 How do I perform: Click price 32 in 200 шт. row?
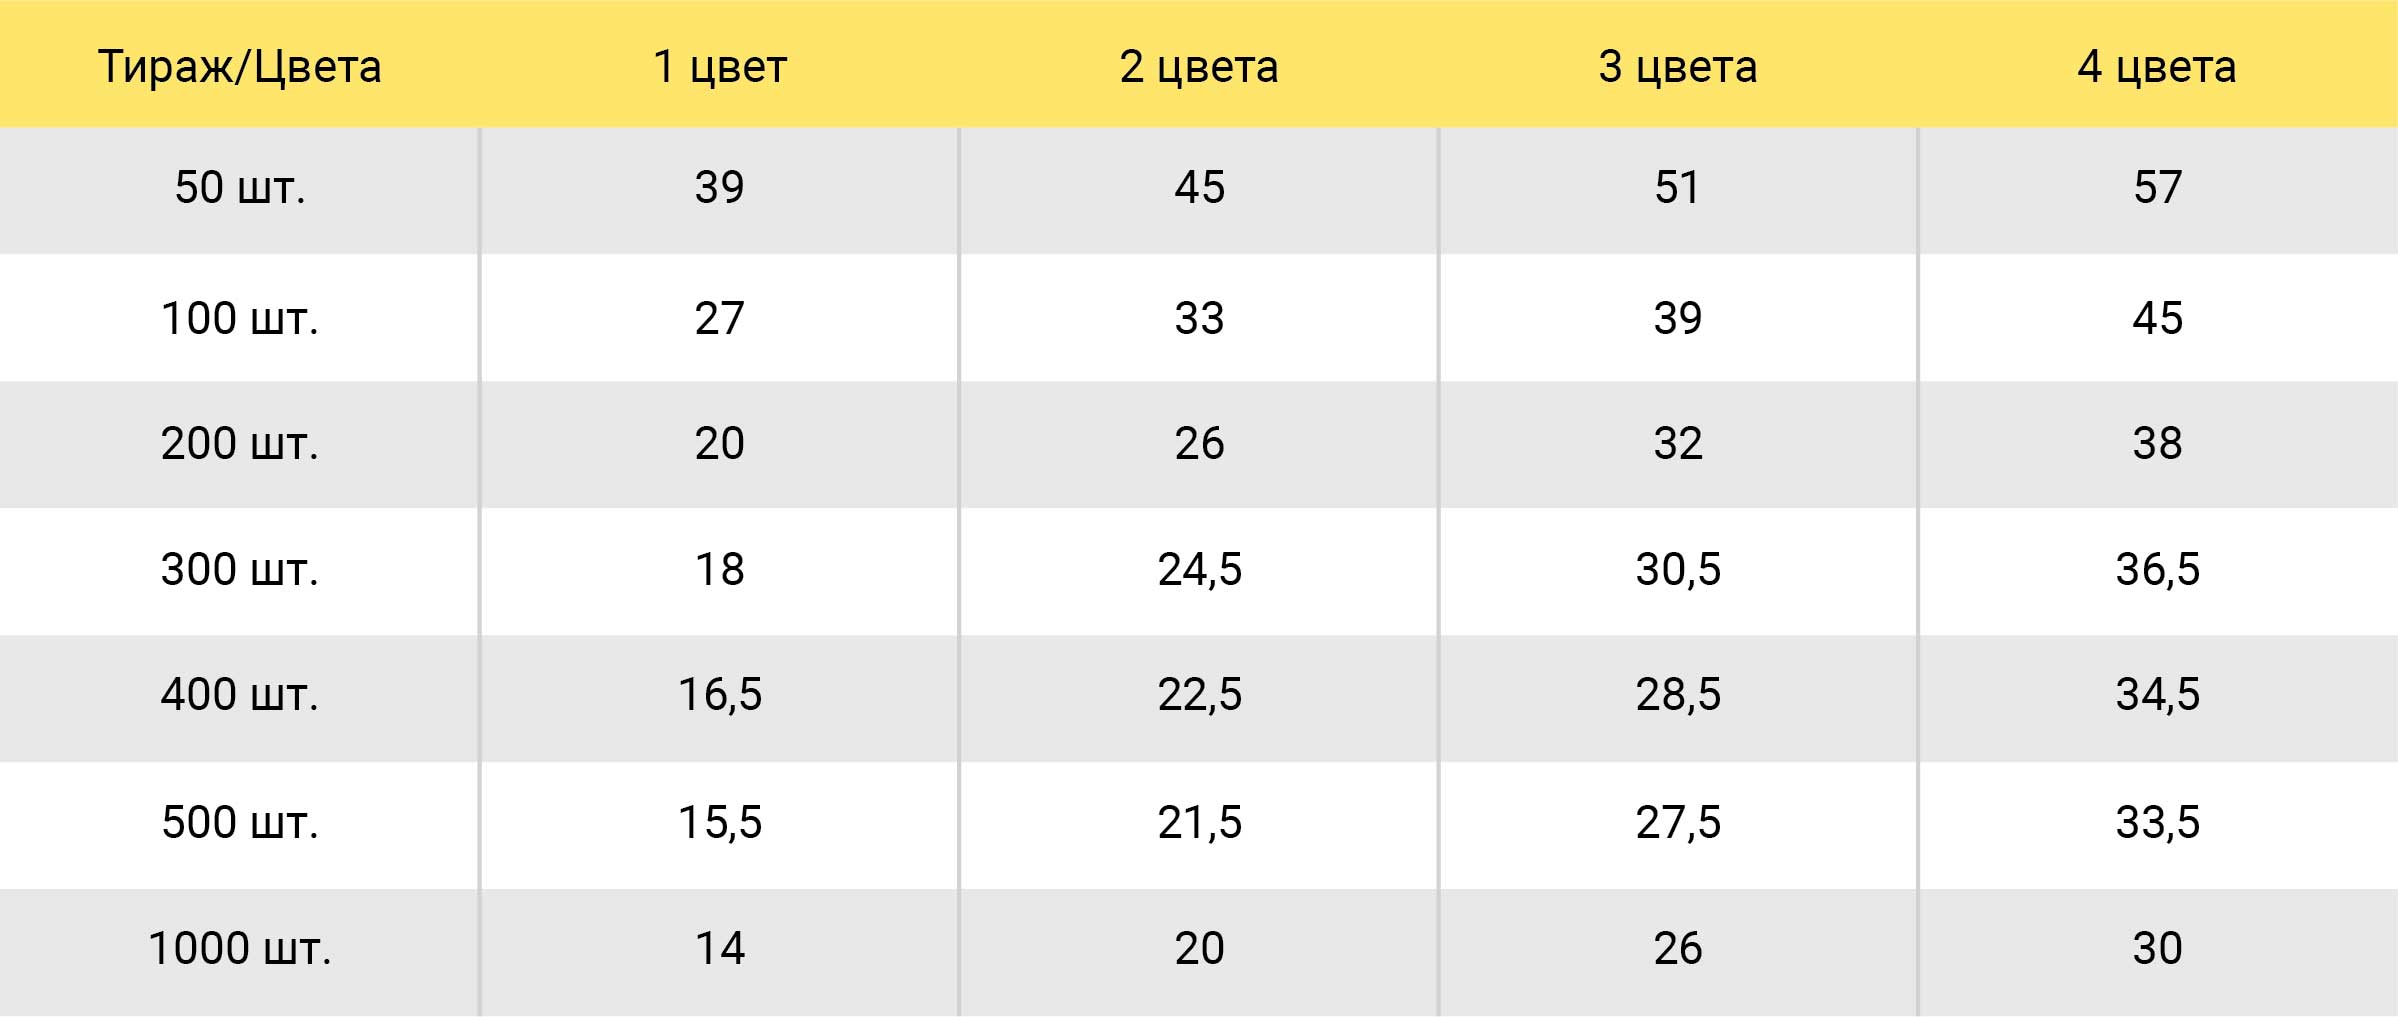pos(1678,444)
